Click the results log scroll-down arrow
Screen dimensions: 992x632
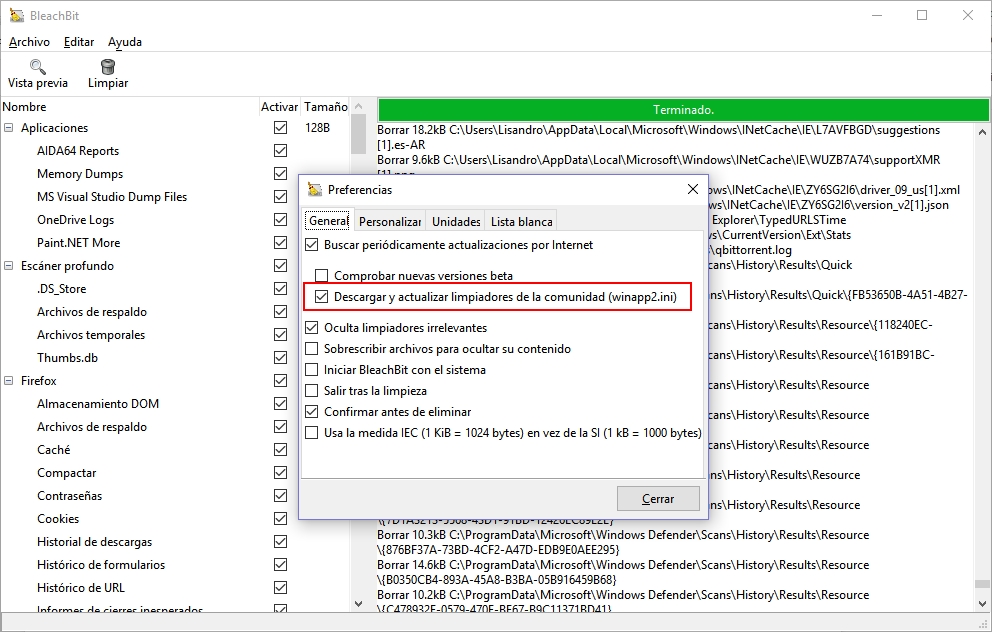(x=982, y=604)
